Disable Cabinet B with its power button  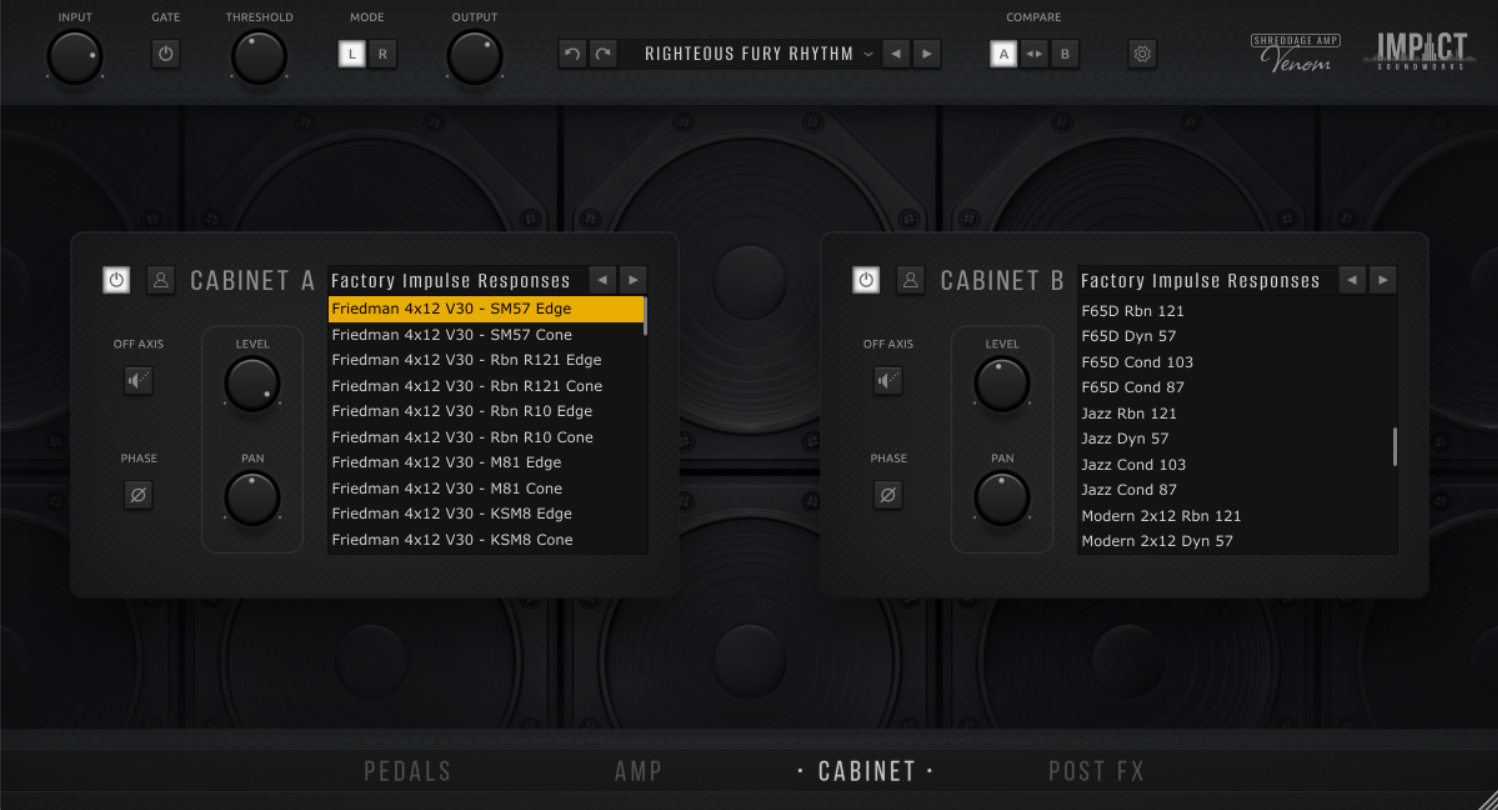click(866, 280)
